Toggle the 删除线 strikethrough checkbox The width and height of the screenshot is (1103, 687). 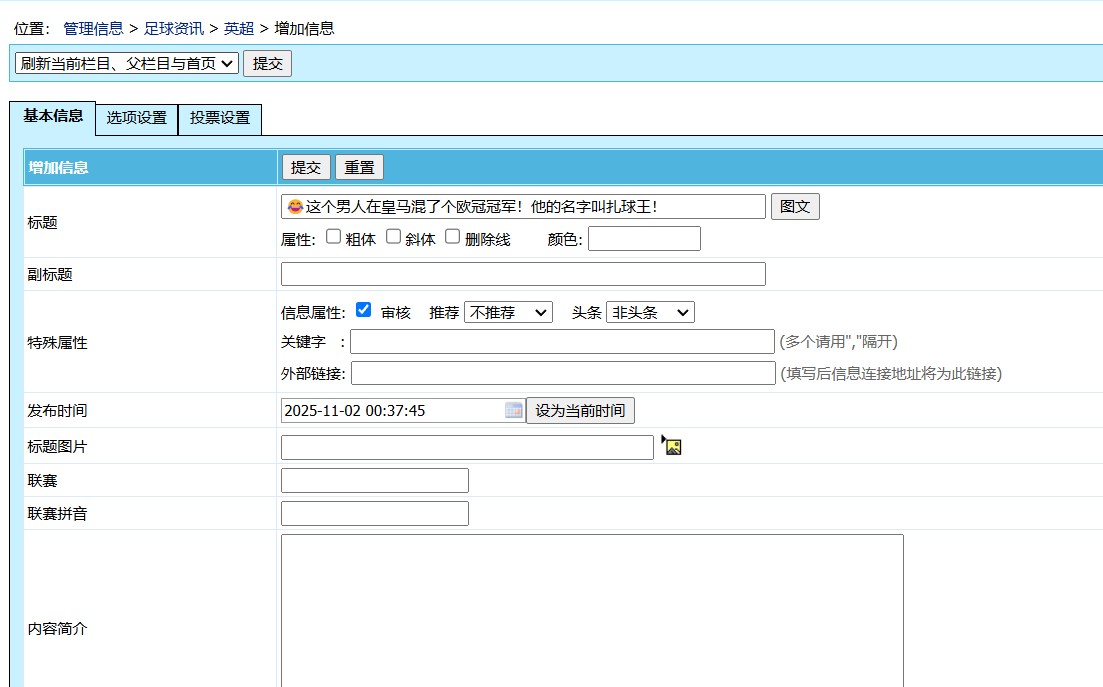453,237
